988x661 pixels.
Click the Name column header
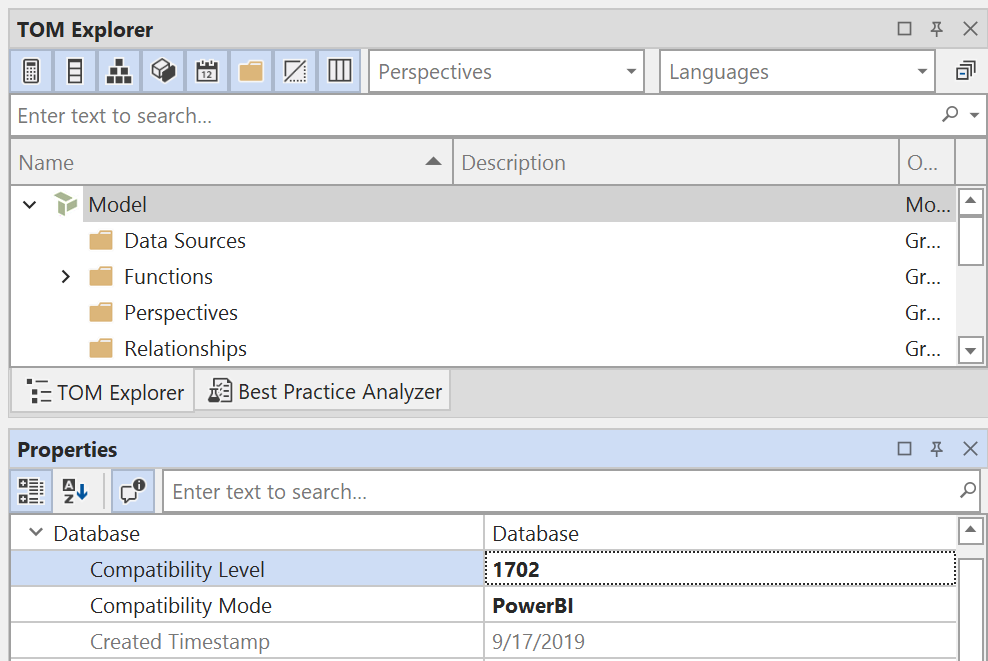click(230, 163)
